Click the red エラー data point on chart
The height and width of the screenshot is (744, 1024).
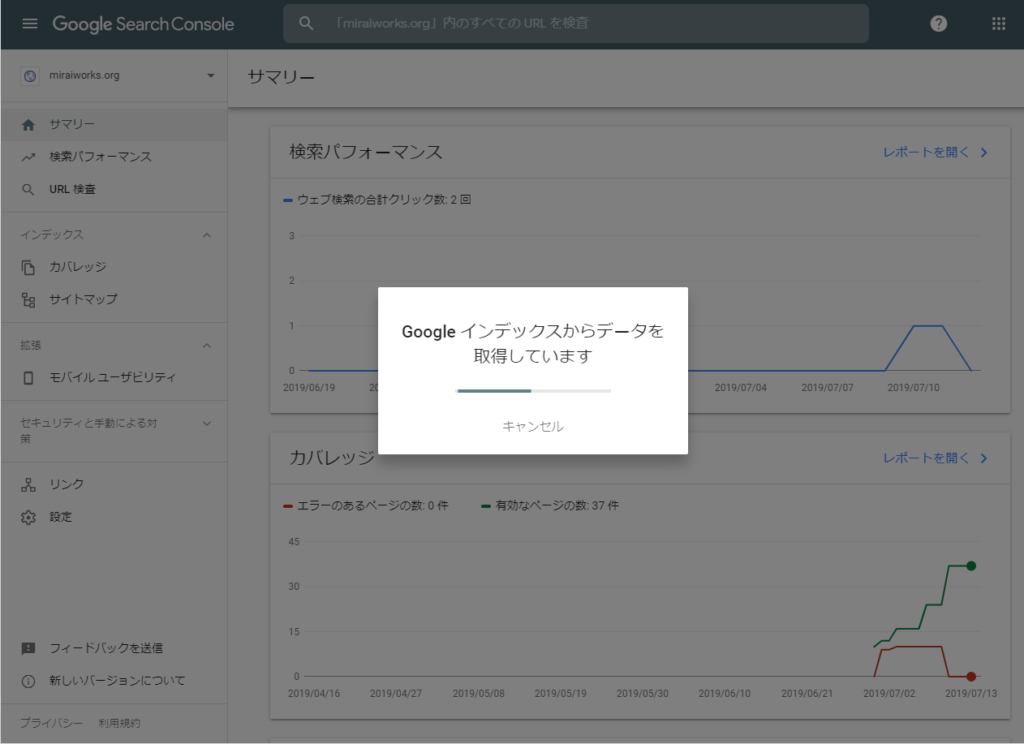[x=971, y=677]
